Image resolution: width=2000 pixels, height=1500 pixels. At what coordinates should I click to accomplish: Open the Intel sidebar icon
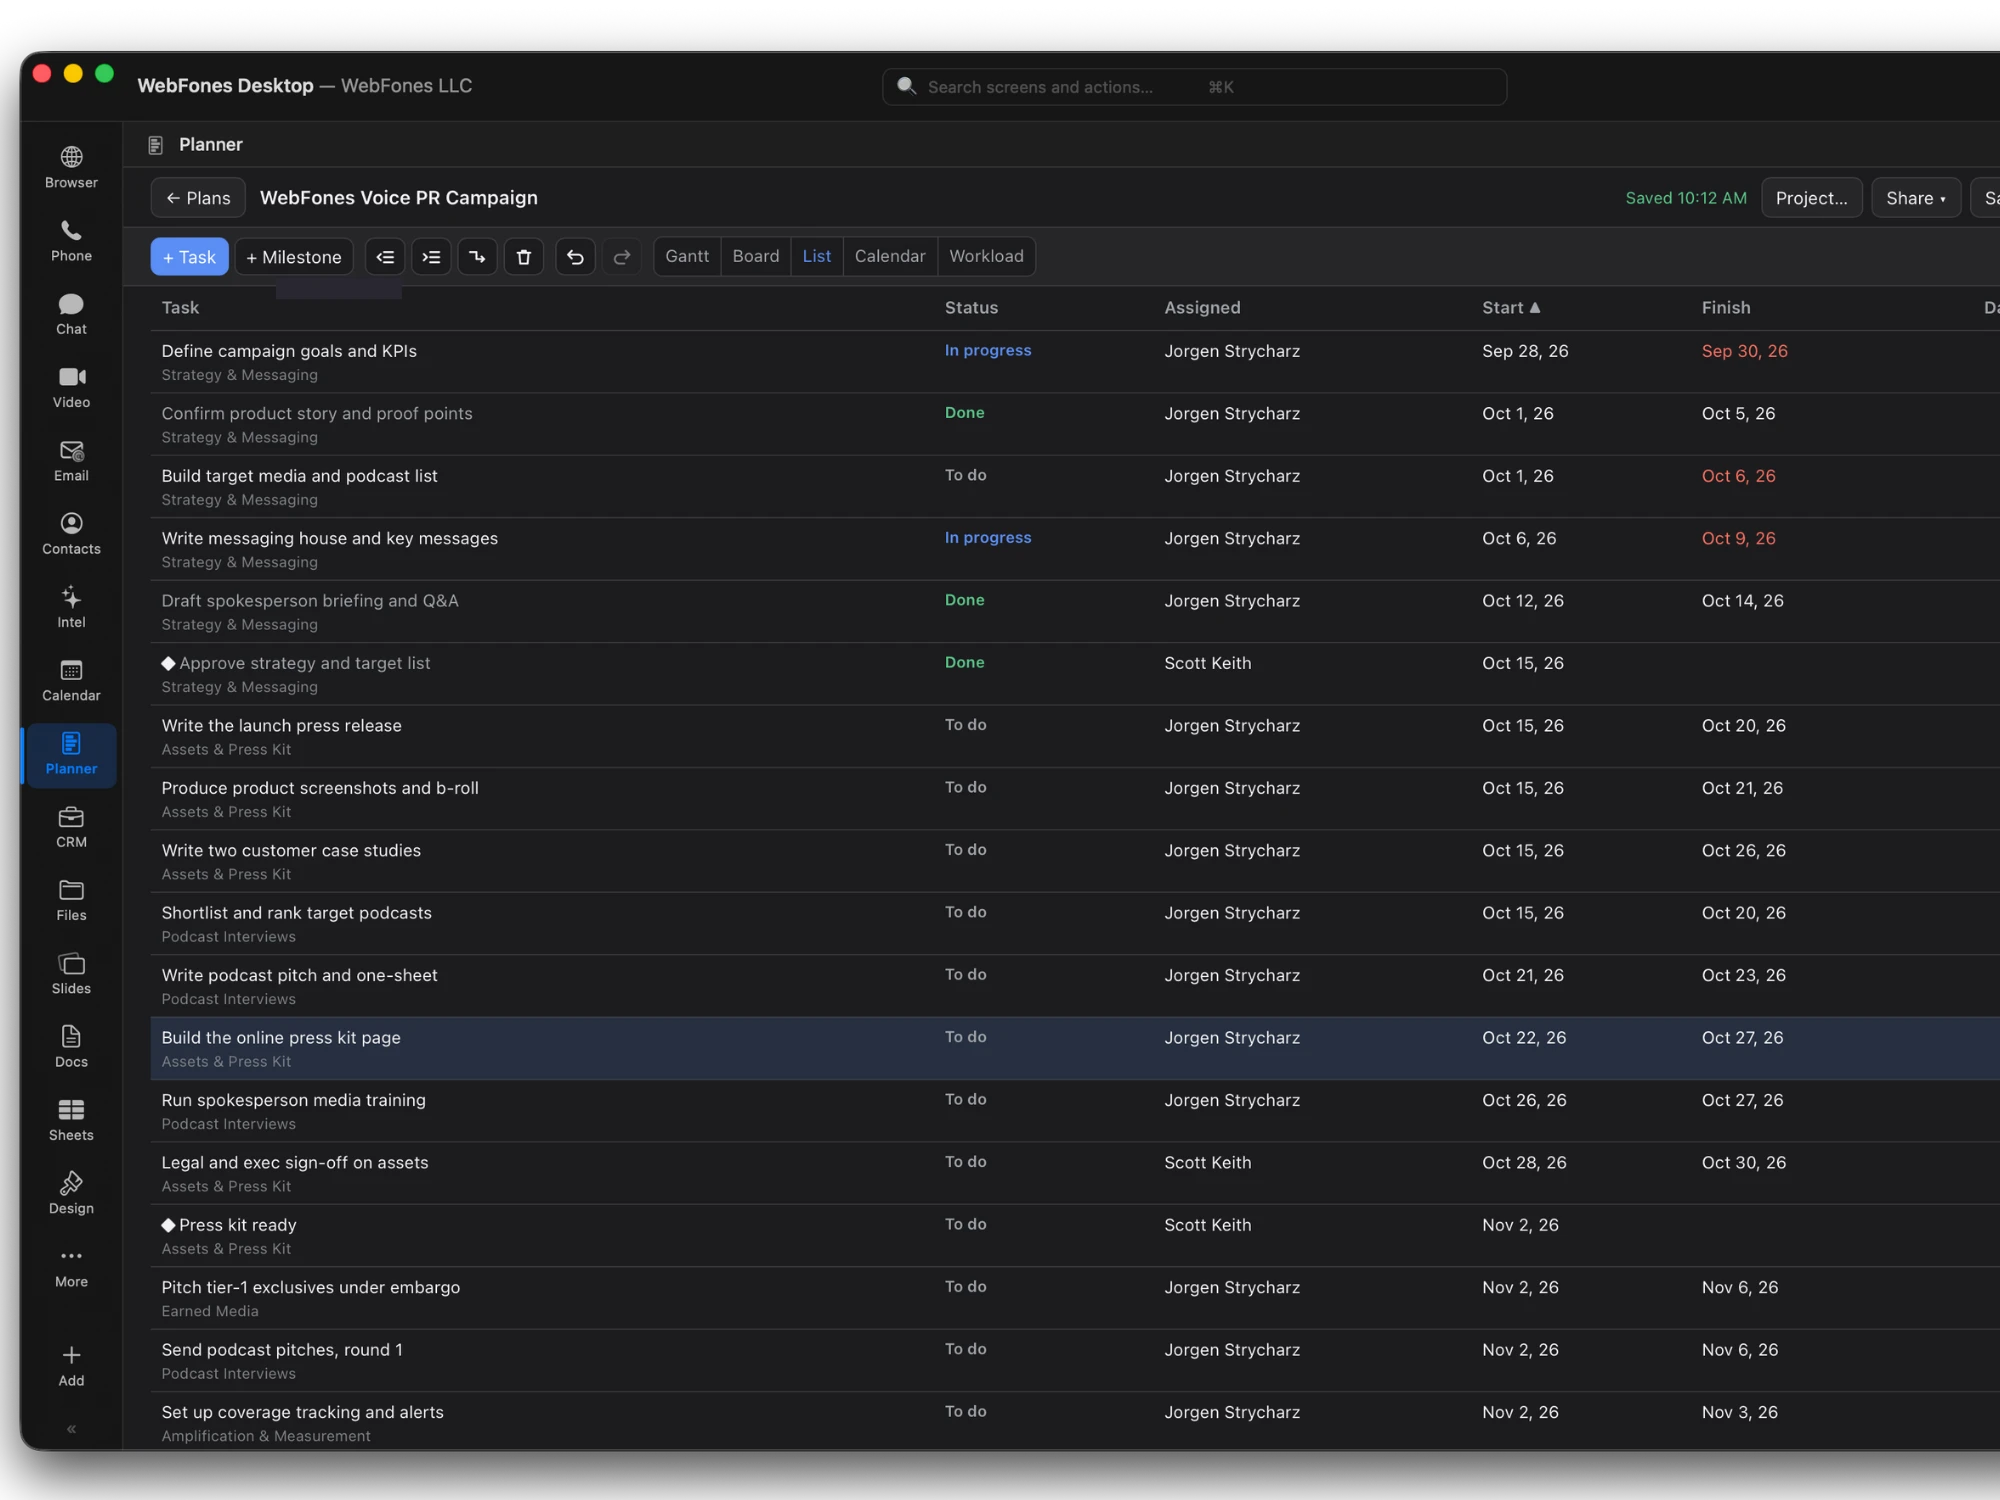click(71, 607)
